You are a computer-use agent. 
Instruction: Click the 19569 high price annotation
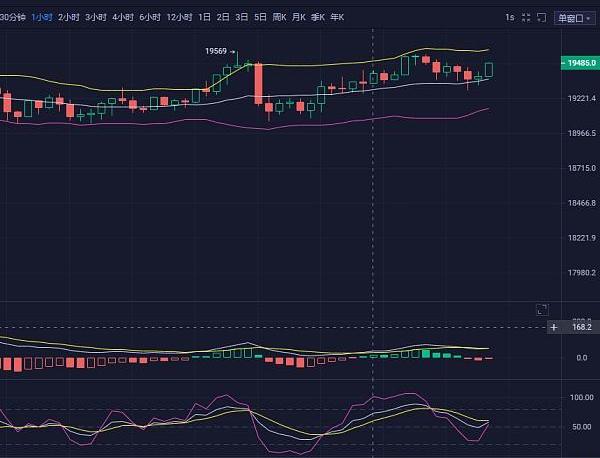(216, 51)
